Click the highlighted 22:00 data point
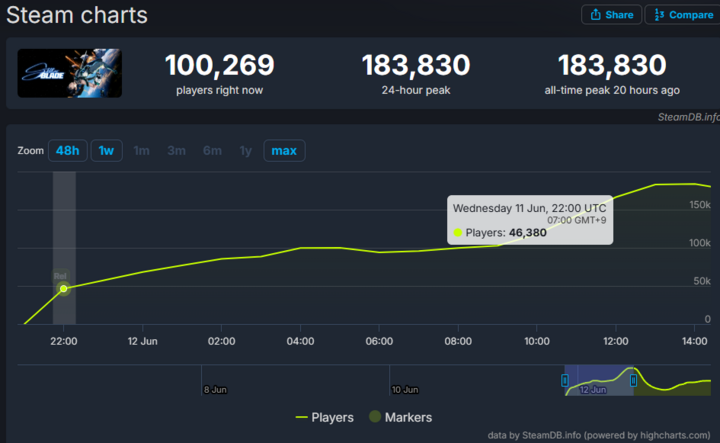Image resolution: width=720 pixels, height=443 pixels. tap(64, 289)
